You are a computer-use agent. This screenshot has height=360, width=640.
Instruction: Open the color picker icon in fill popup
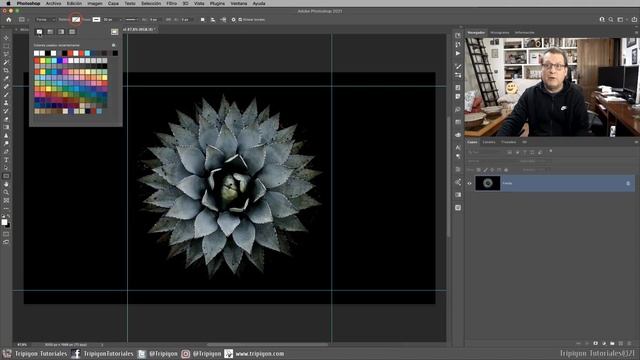click(x=114, y=31)
